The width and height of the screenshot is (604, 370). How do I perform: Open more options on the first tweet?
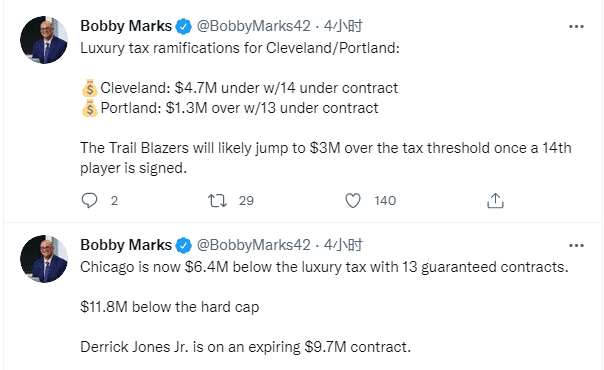click(x=576, y=27)
